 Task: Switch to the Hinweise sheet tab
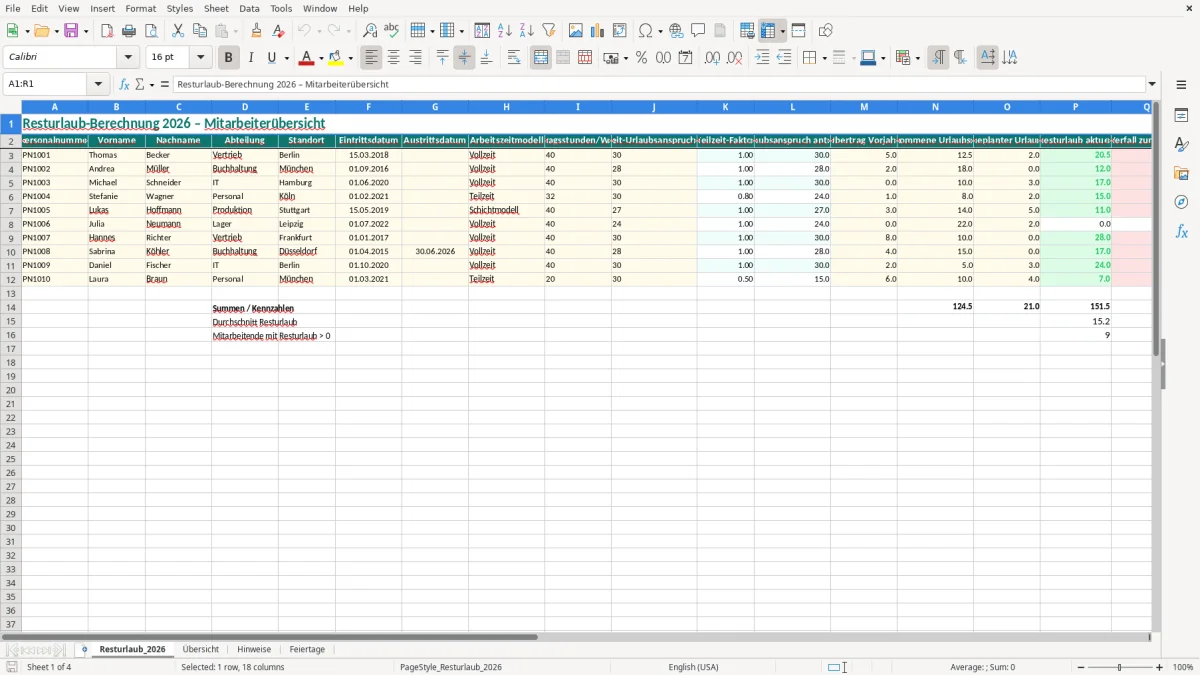point(254,650)
